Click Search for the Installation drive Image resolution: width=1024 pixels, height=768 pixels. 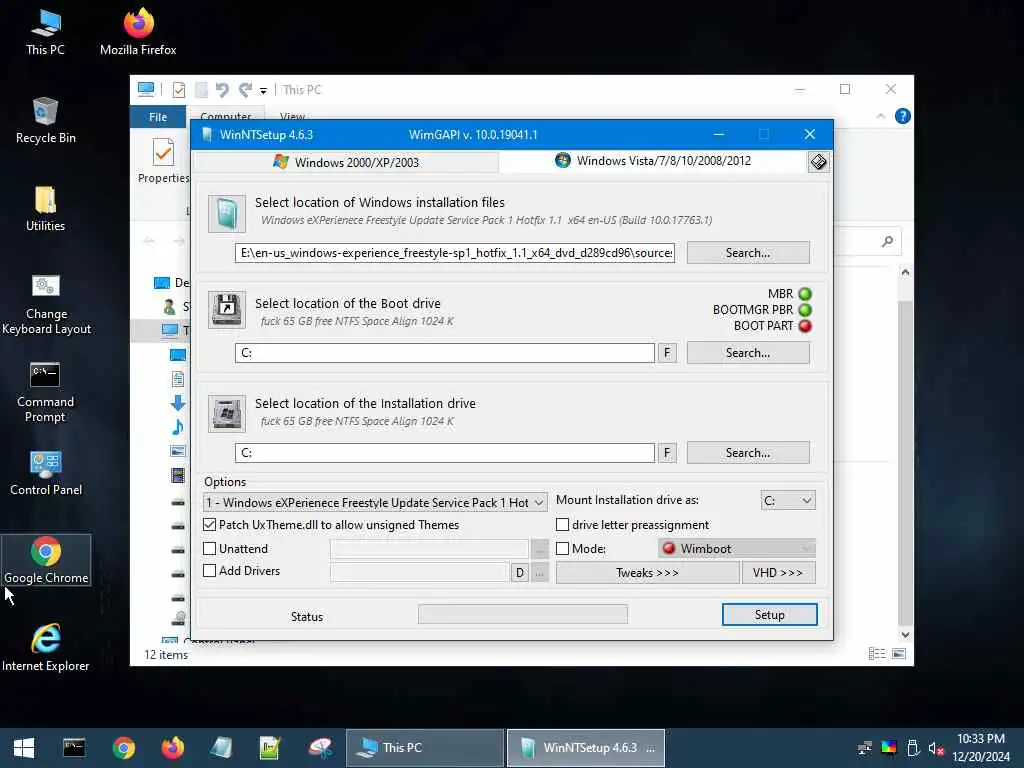click(748, 453)
